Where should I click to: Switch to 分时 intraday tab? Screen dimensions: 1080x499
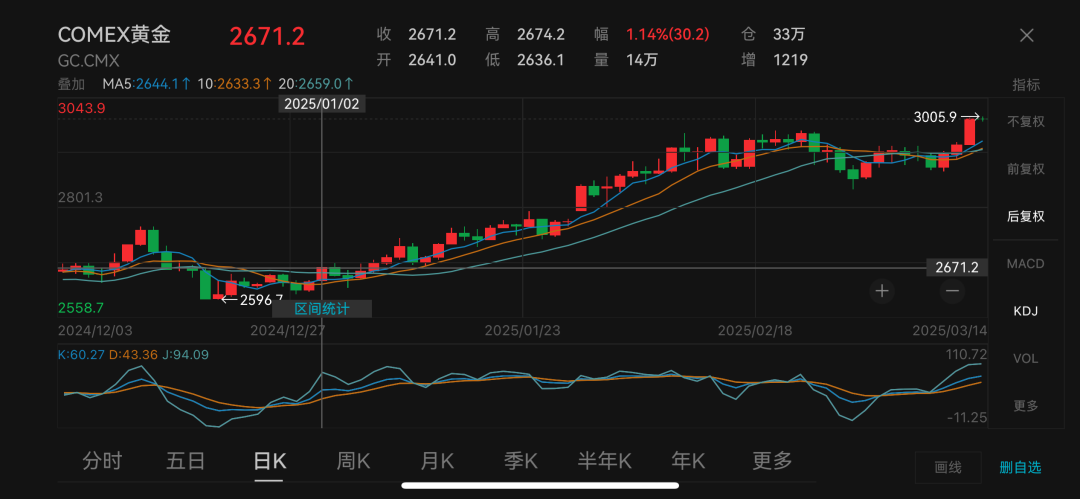(102, 461)
